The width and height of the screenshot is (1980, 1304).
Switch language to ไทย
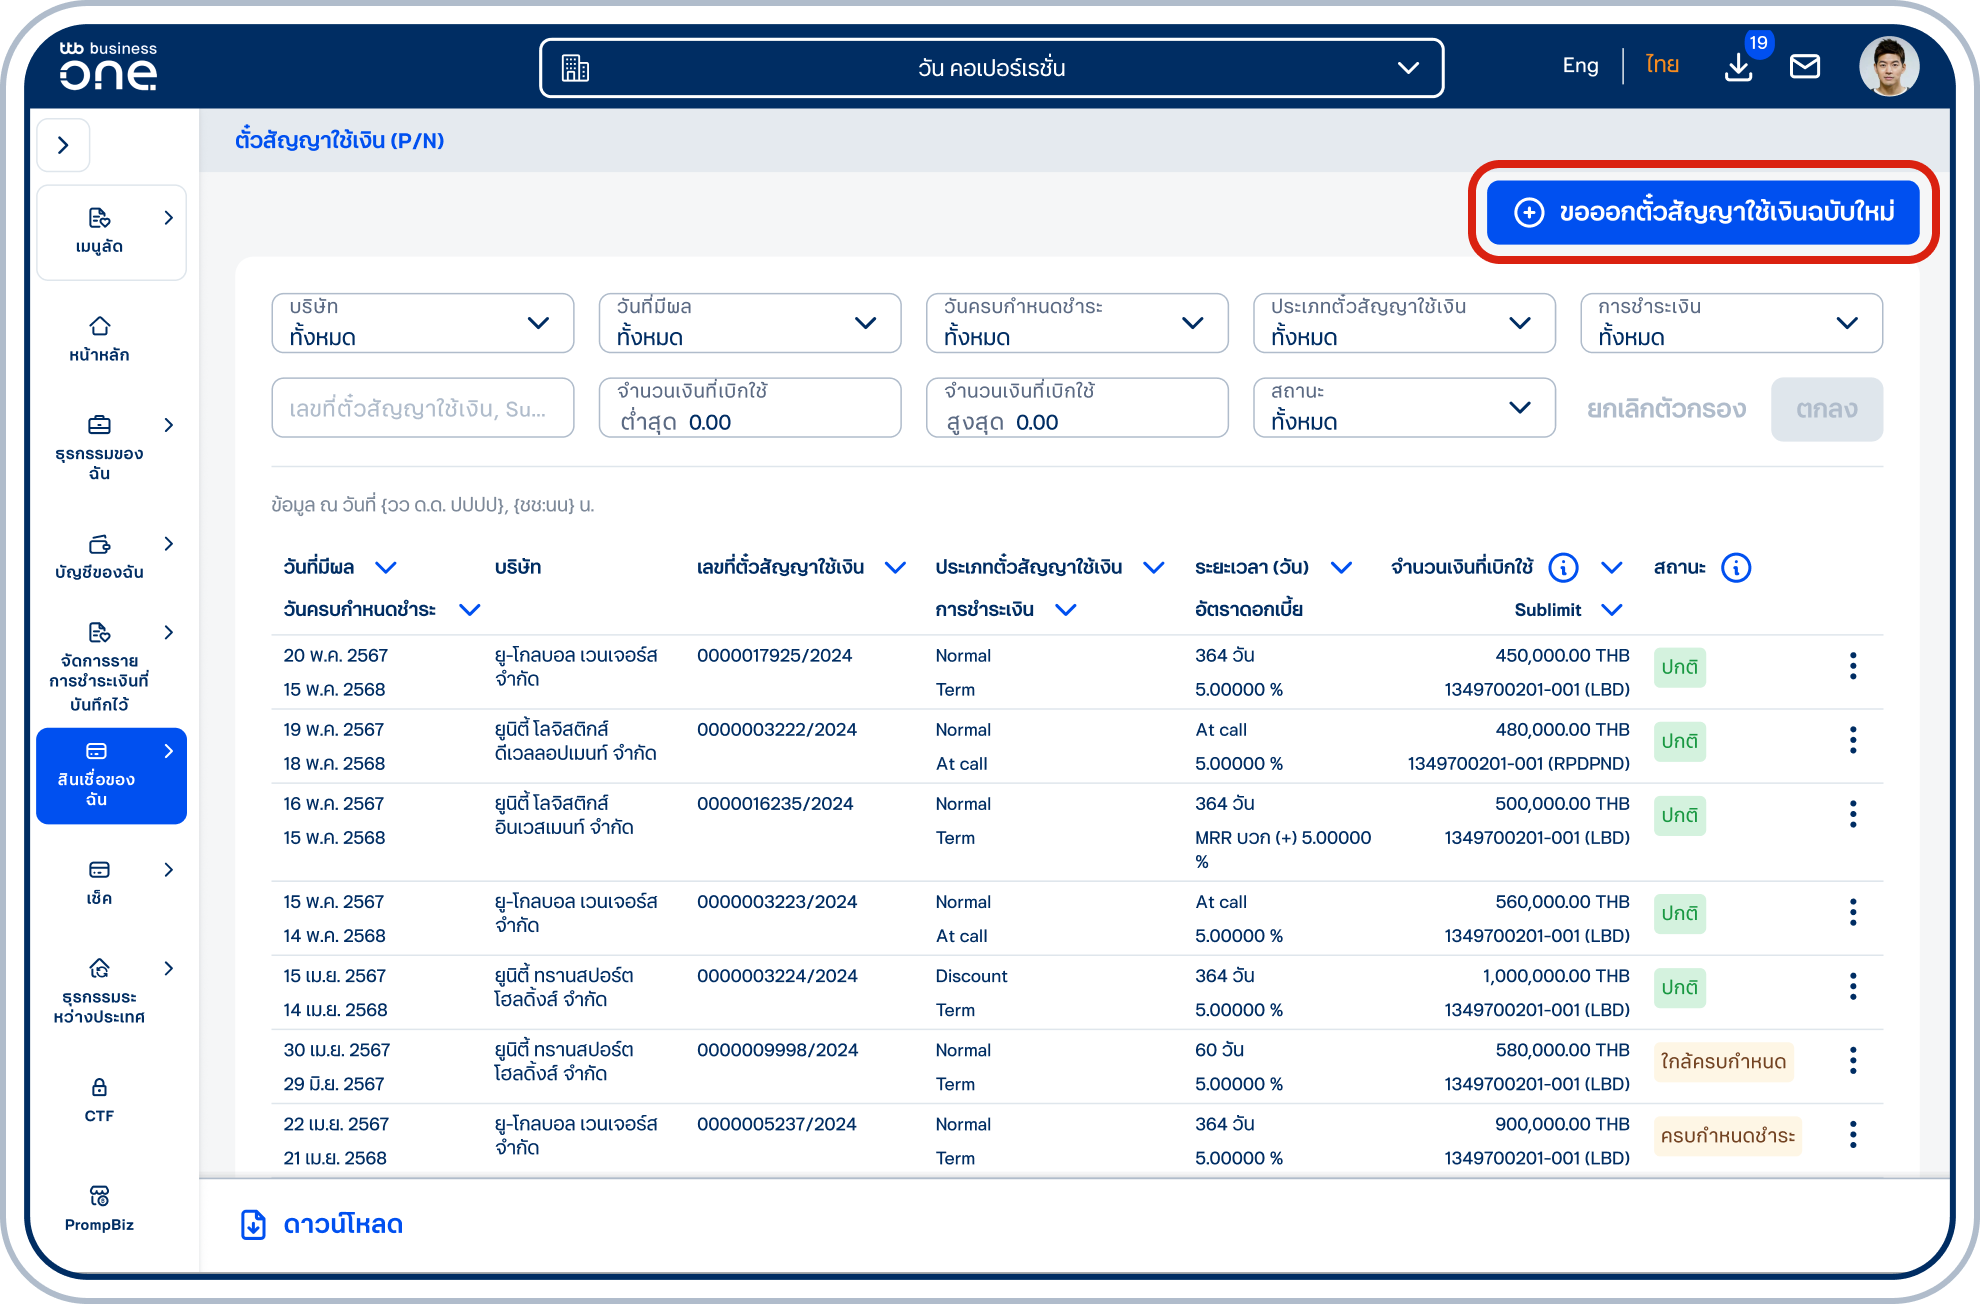click(x=1662, y=66)
